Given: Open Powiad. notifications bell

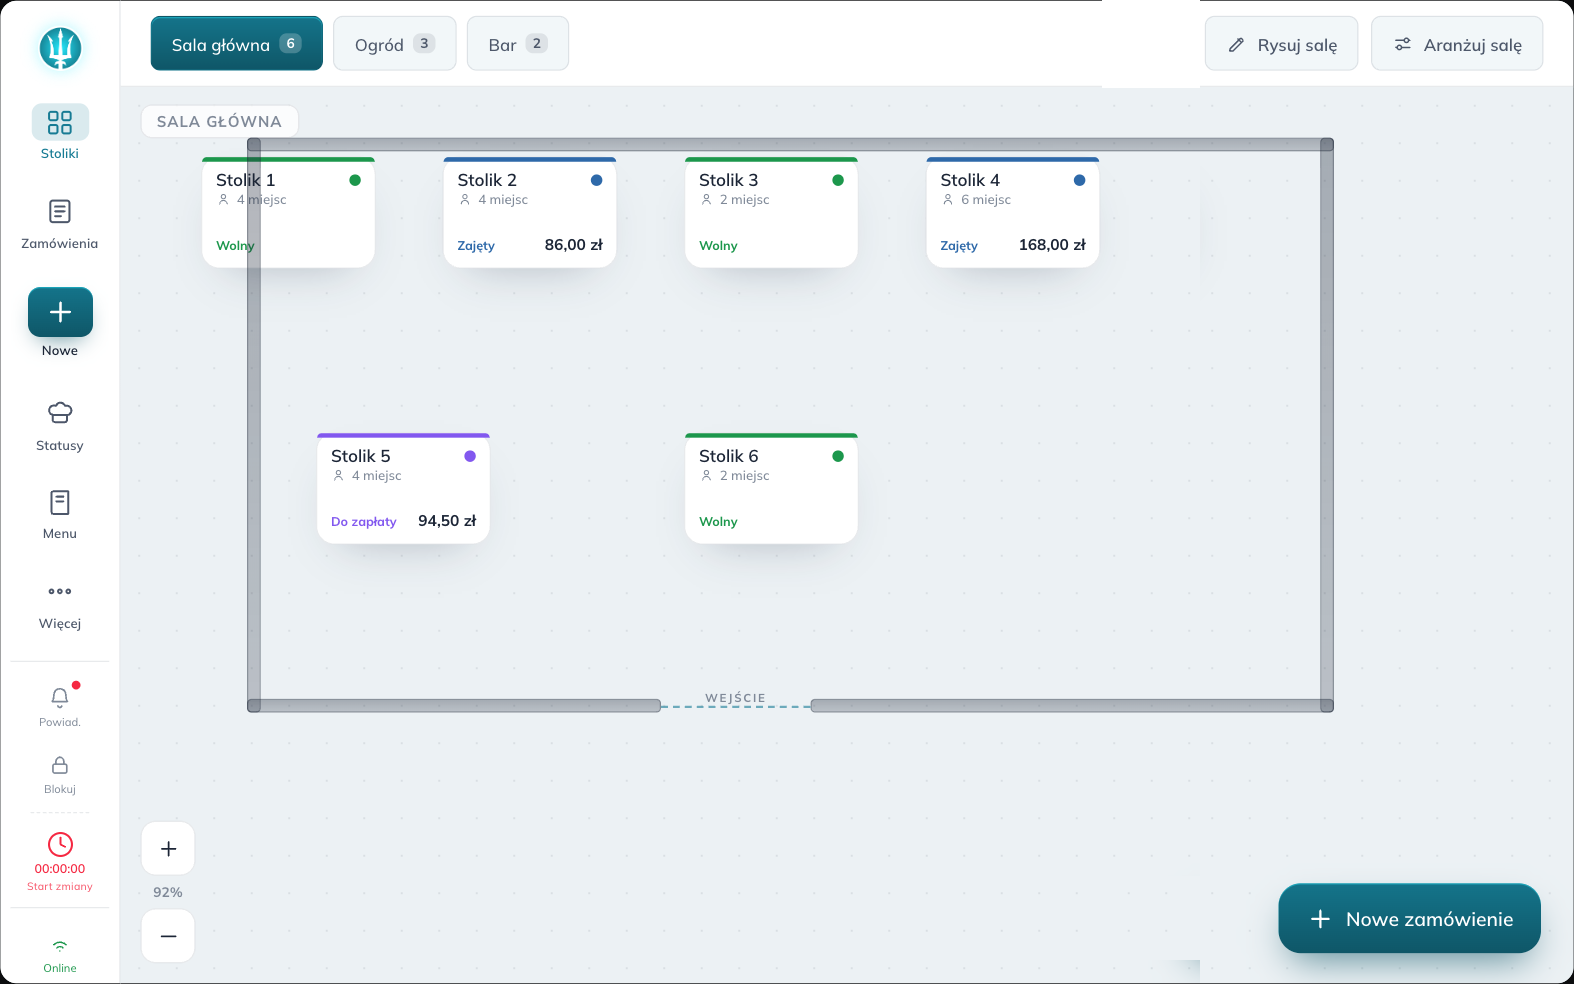Looking at the screenshot, I should point(60,706).
